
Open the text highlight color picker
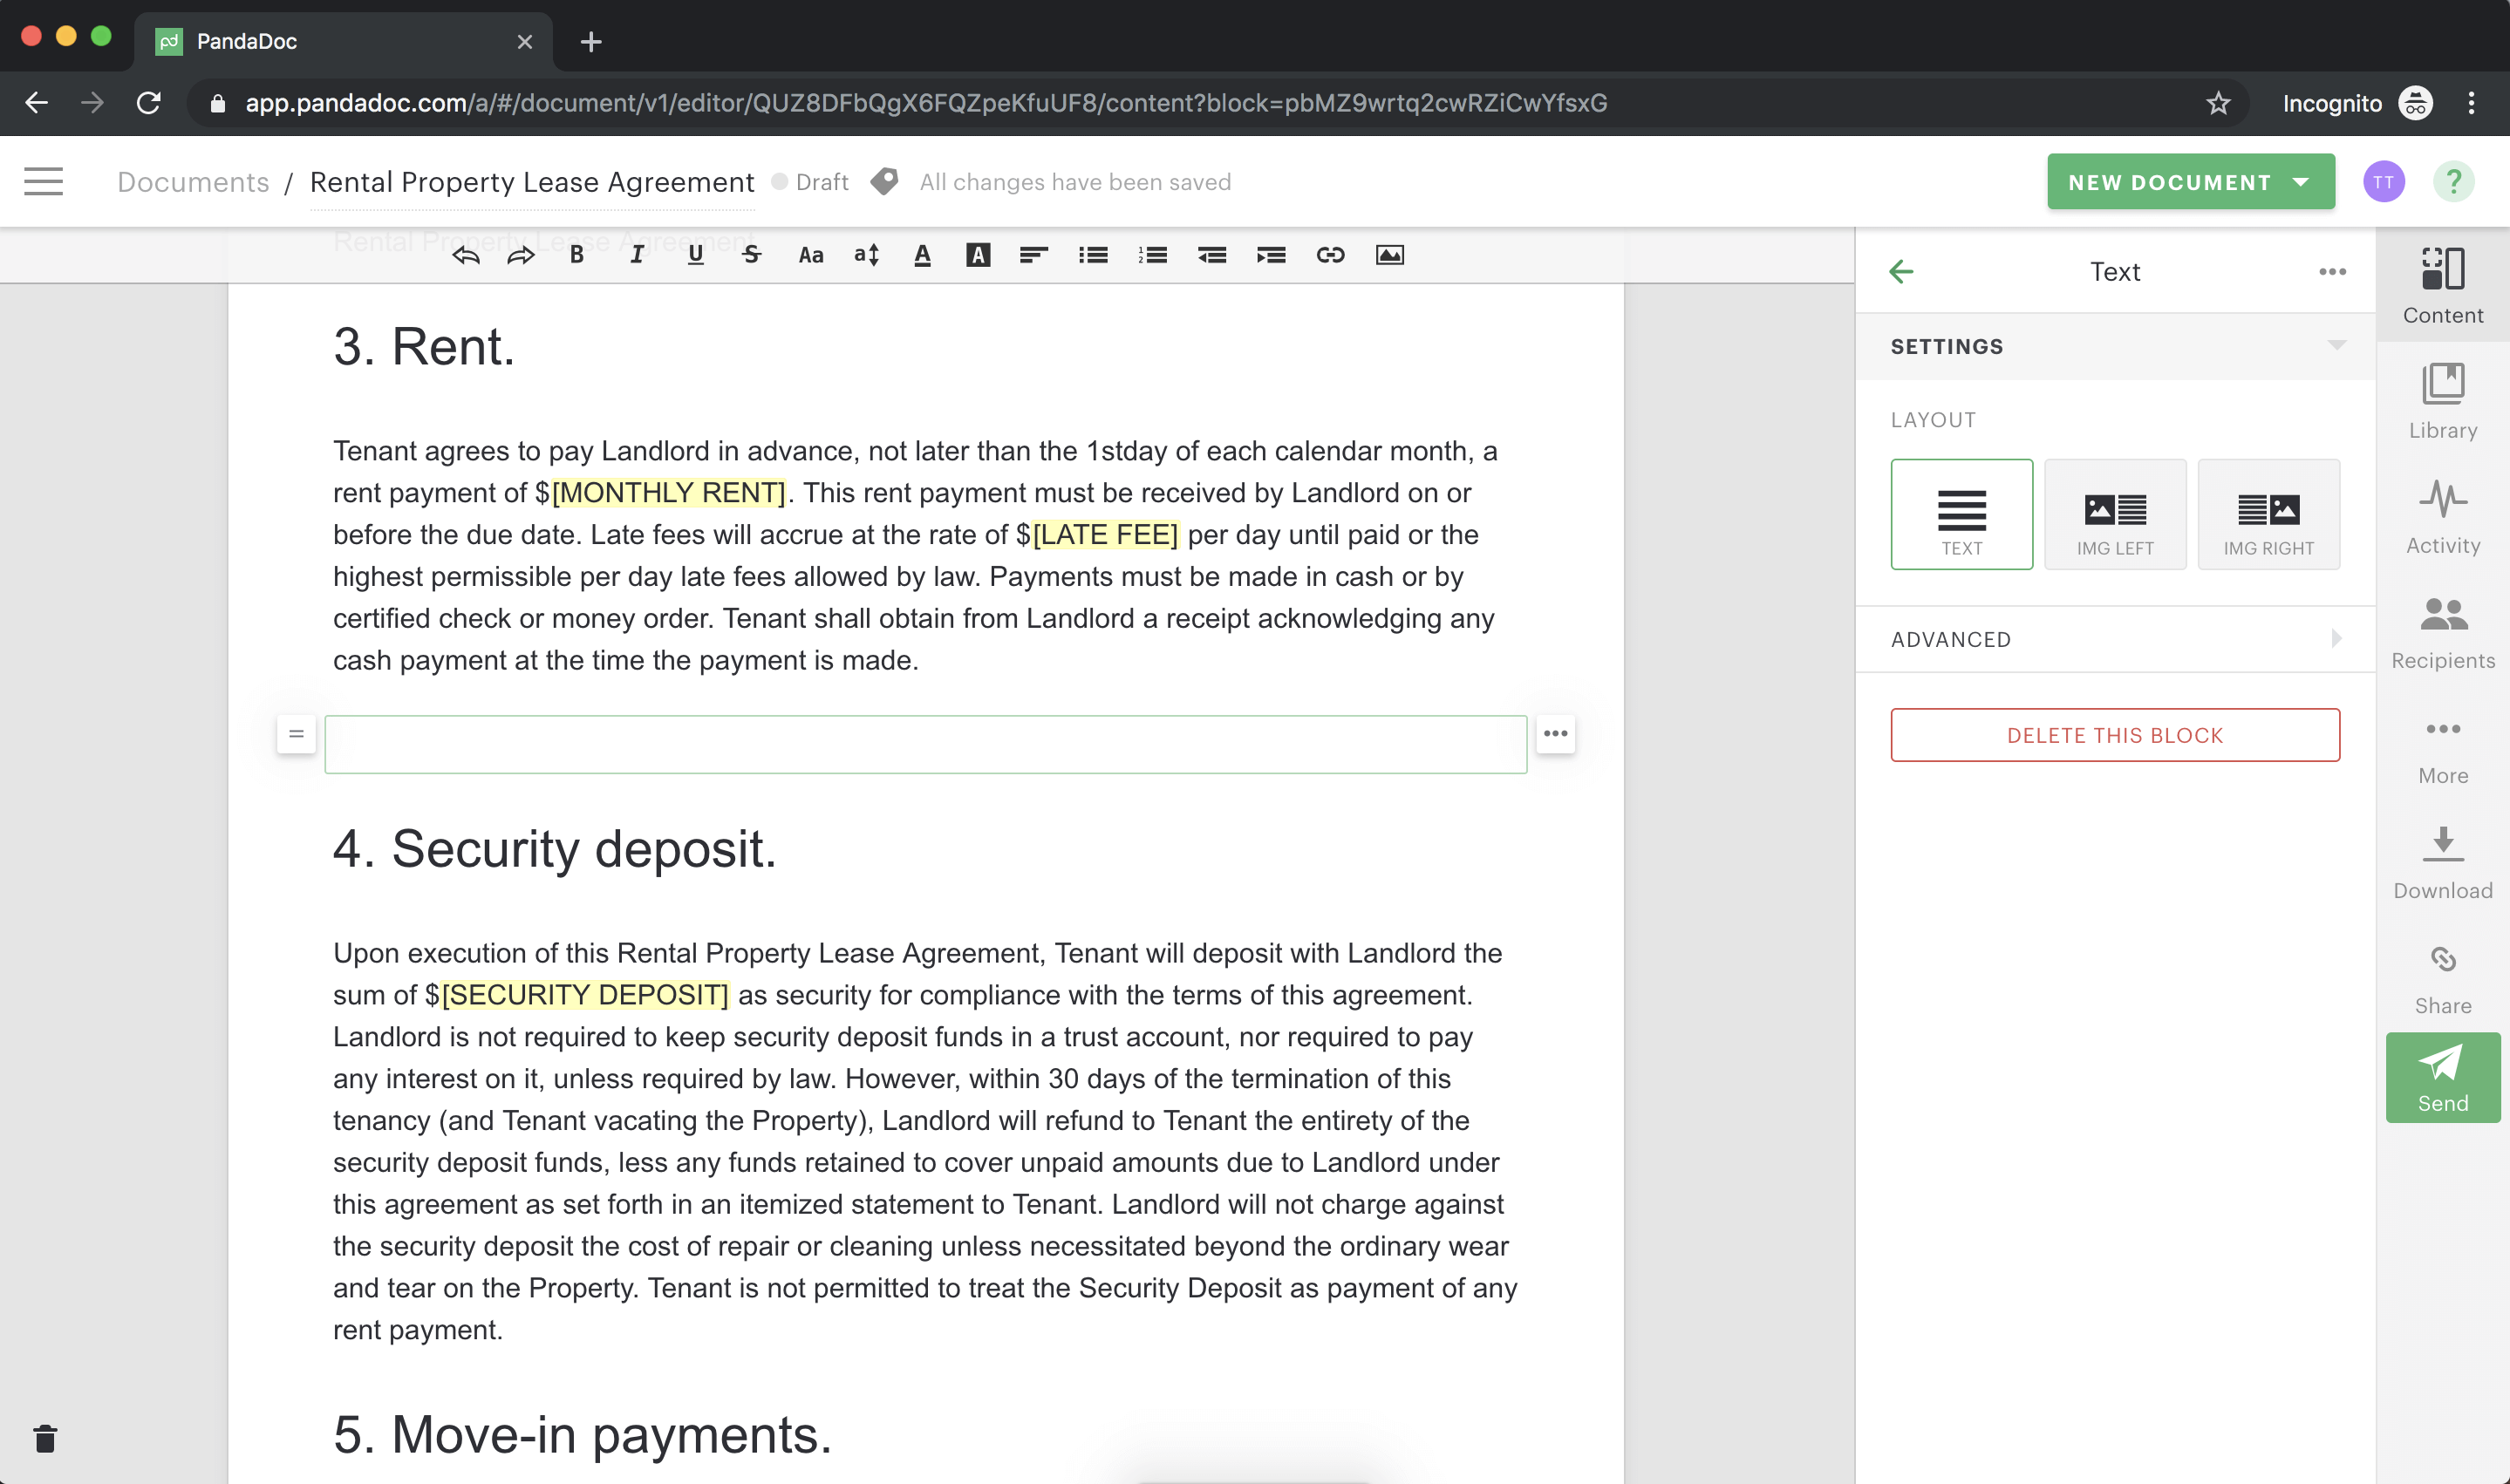click(978, 255)
